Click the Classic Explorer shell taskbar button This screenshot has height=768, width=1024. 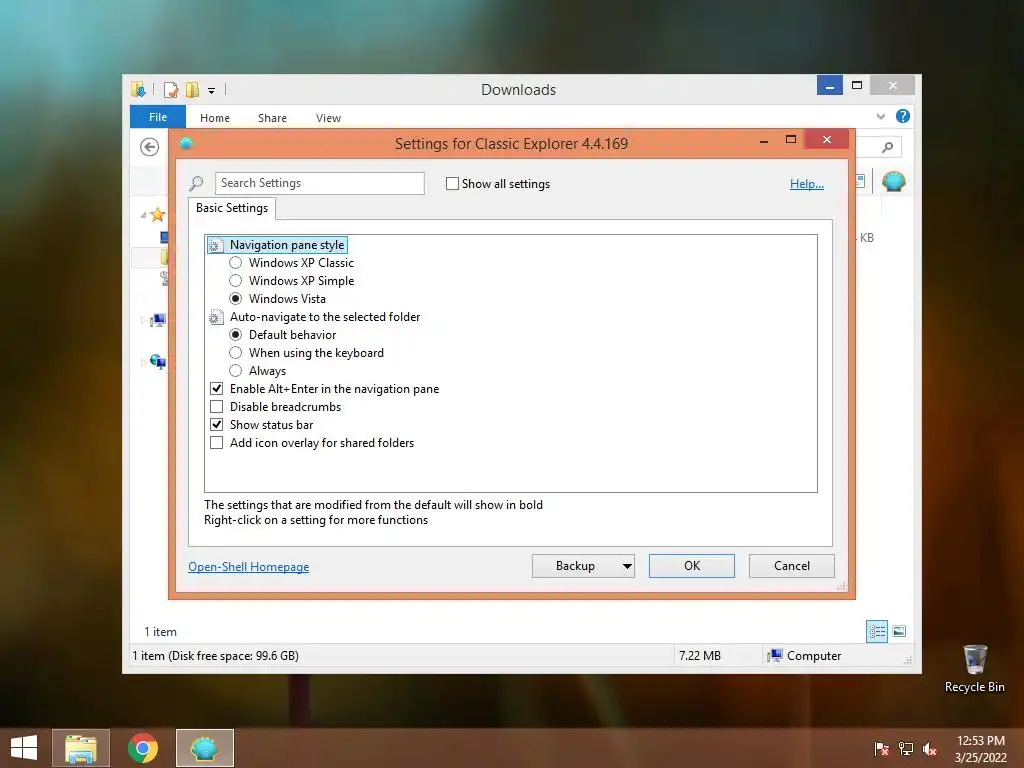204,748
